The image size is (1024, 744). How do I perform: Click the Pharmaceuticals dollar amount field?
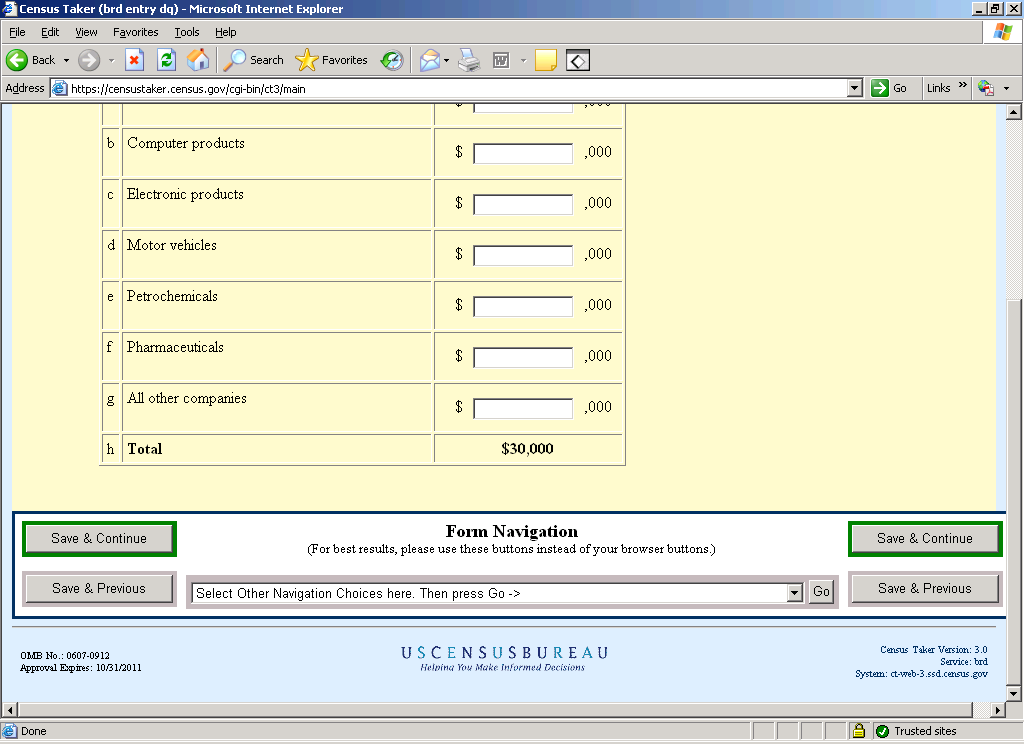tap(522, 357)
